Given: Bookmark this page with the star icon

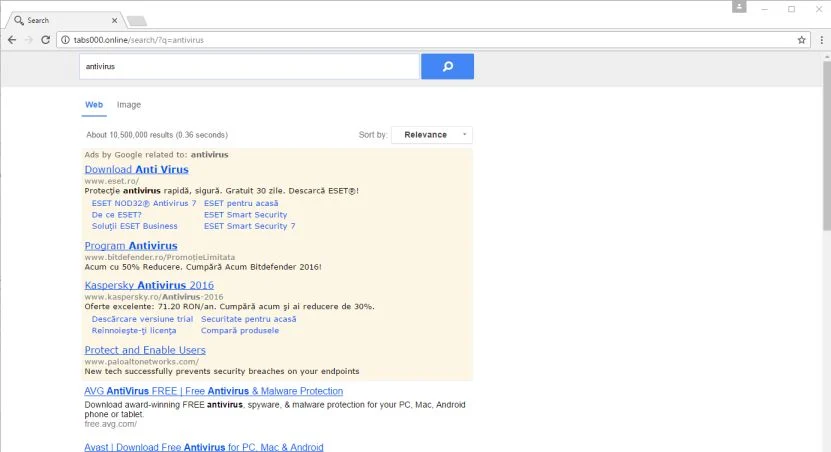Looking at the screenshot, I should pyautogui.click(x=801, y=40).
